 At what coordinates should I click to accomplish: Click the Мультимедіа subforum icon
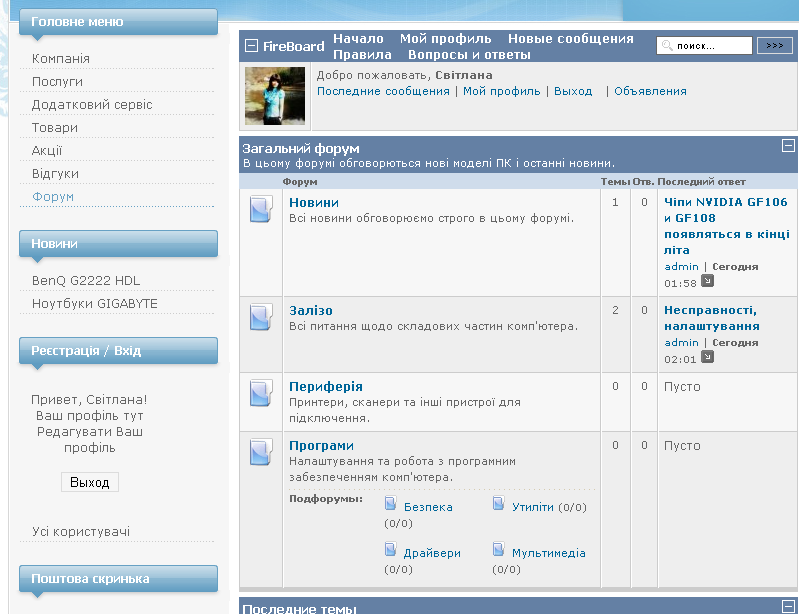pyautogui.click(x=498, y=550)
